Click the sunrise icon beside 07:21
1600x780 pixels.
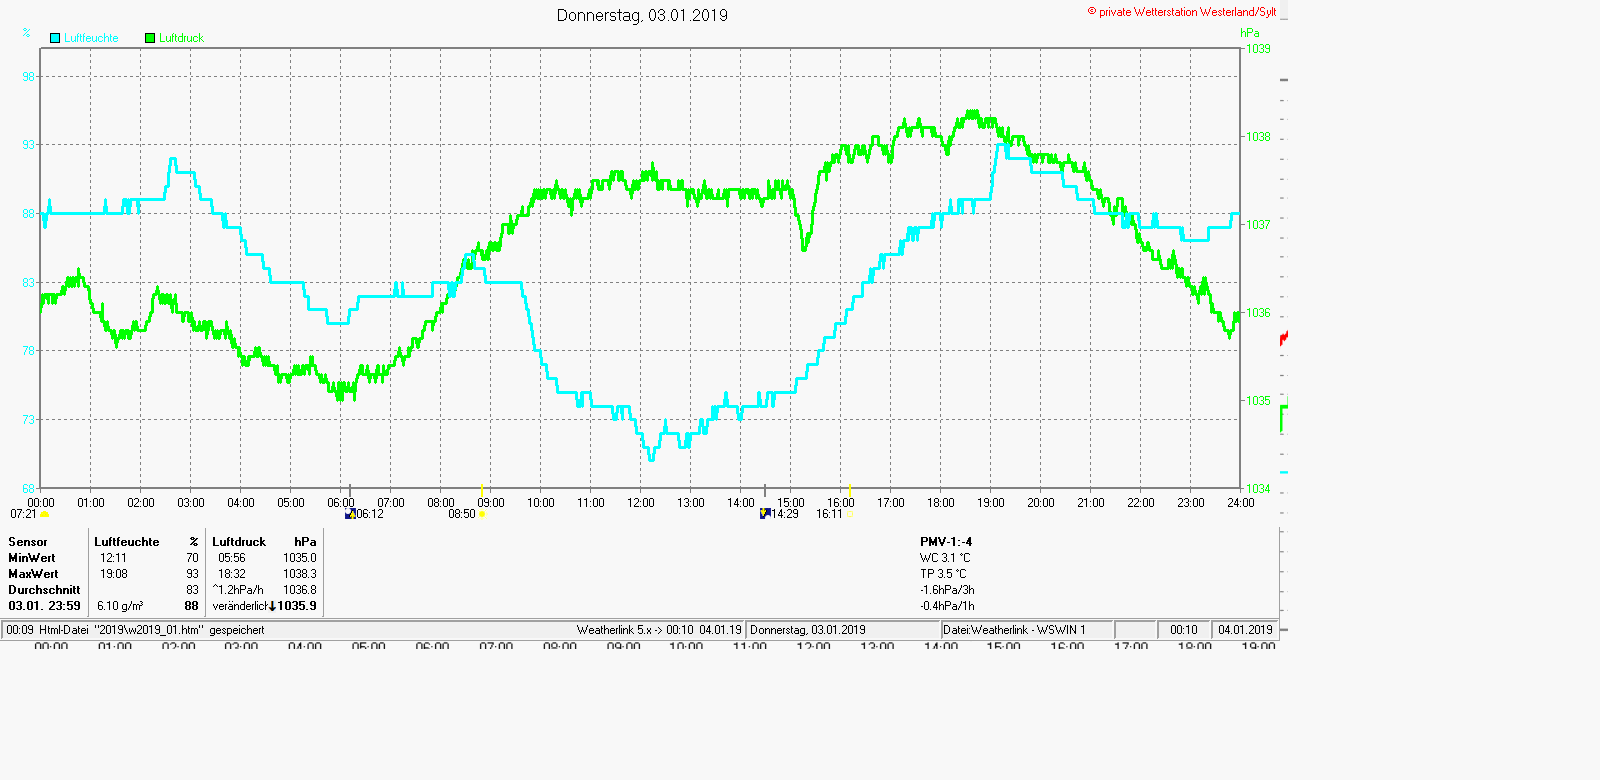tap(45, 514)
